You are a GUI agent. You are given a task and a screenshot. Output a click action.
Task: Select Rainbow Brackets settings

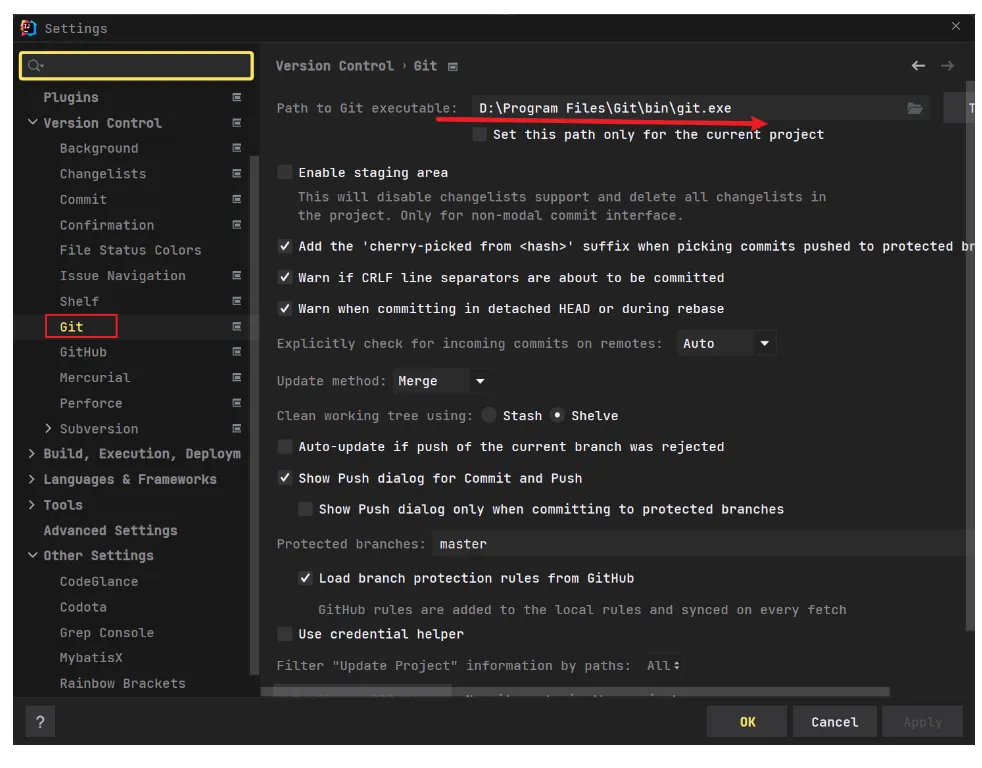click(x=122, y=683)
